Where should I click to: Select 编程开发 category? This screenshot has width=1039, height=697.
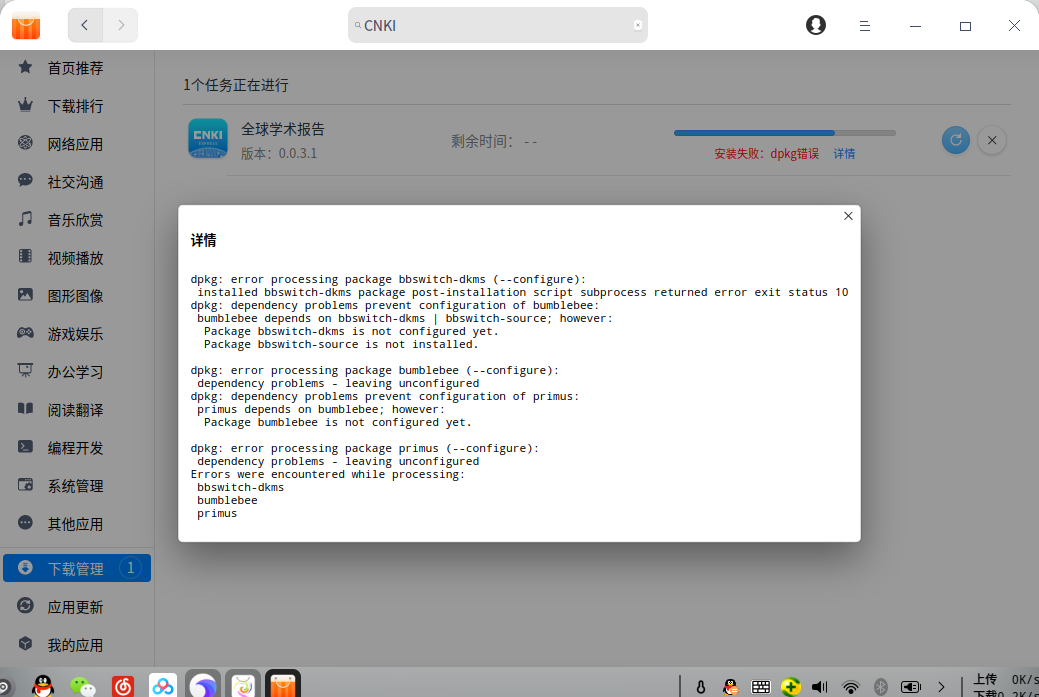pos(77,448)
